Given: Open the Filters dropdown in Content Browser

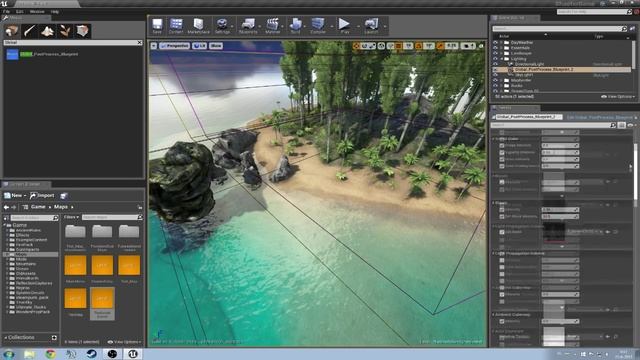Looking at the screenshot, I should (71, 217).
